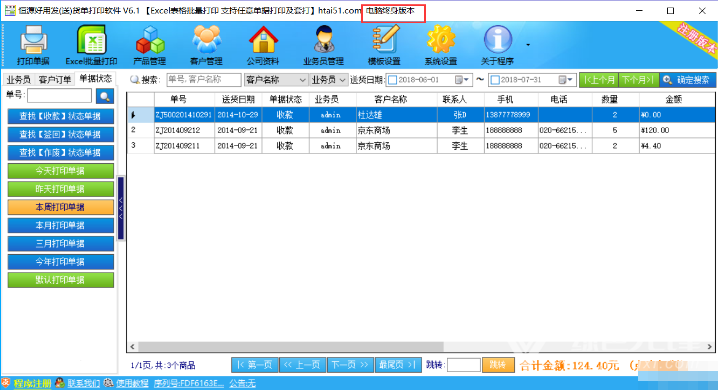The height and width of the screenshot is (390, 718).
Task: Click the 序列号:FDF6163E link
Action: coord(189,383)
